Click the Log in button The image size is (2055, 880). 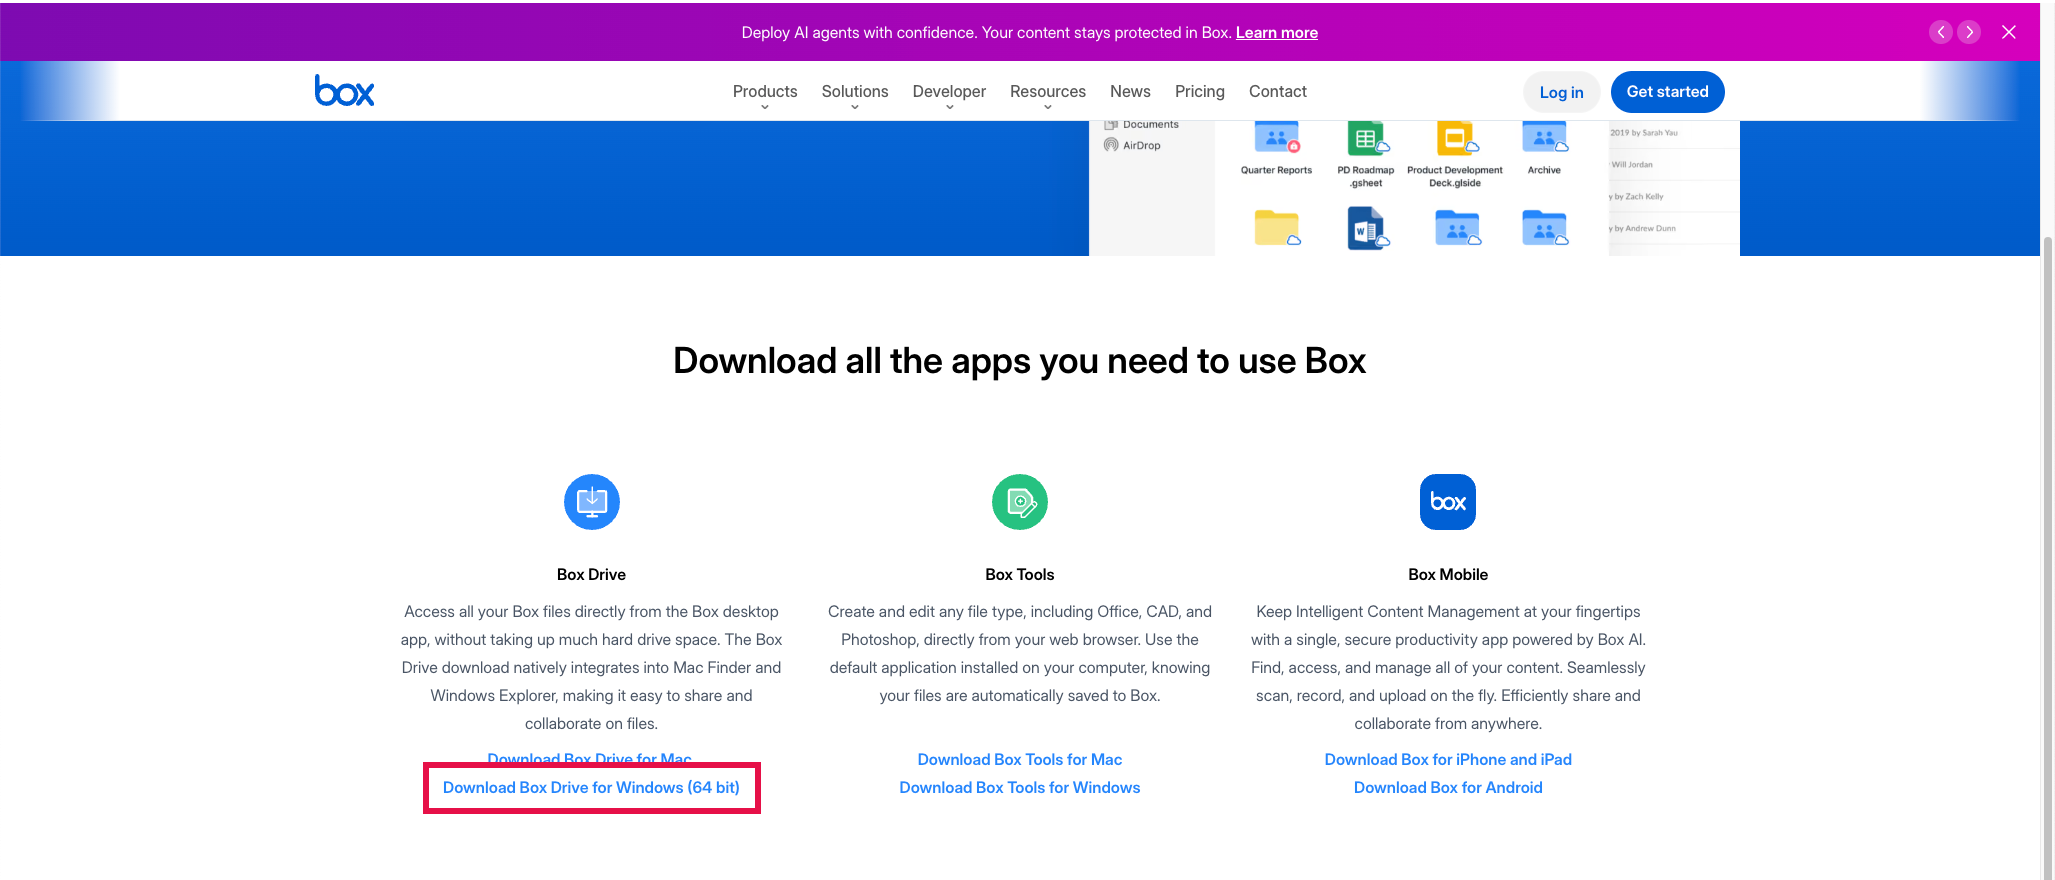[1561, 92]
